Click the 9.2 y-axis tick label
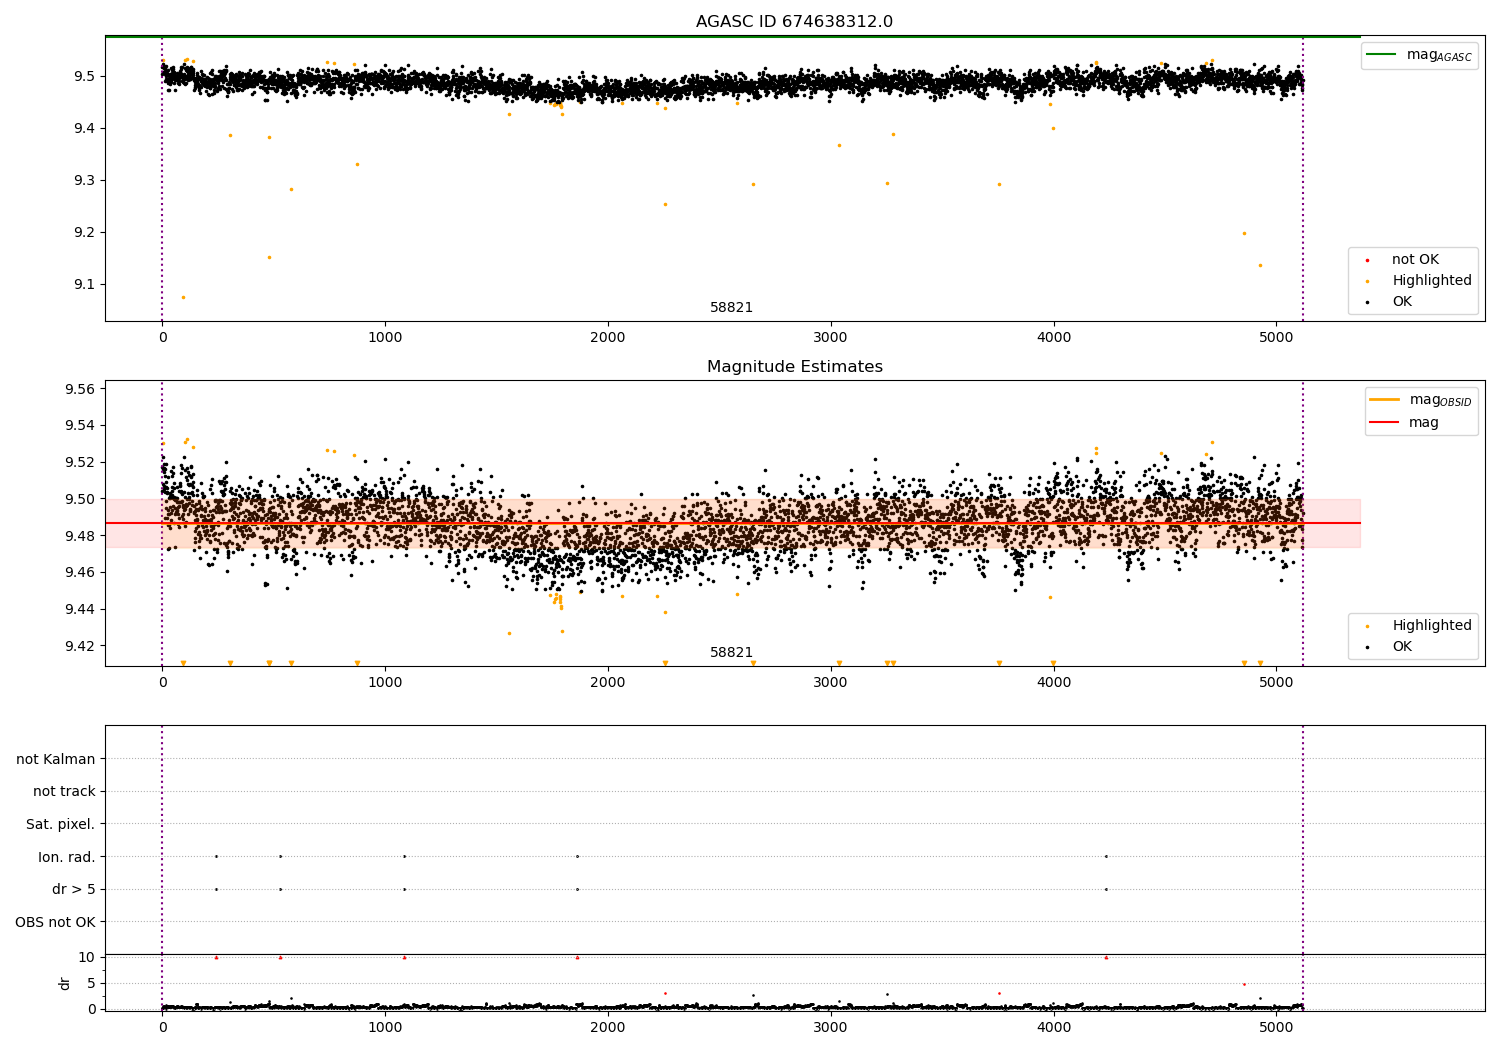This screenshot has height=1050, width=1500. (x=84, y=233)
